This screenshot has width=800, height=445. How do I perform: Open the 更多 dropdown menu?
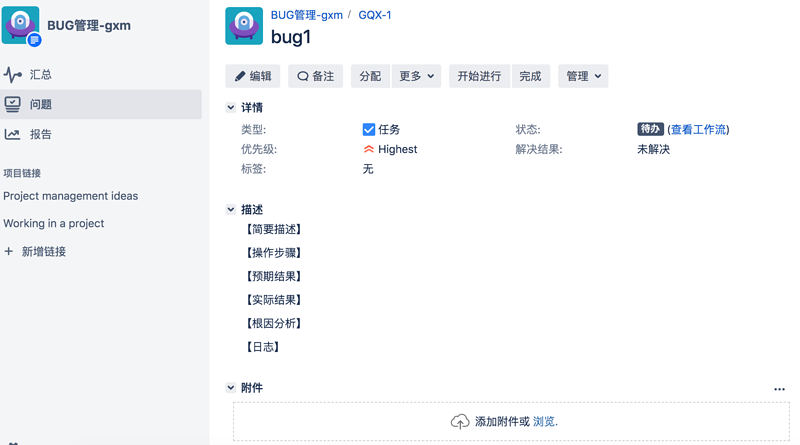416,76
